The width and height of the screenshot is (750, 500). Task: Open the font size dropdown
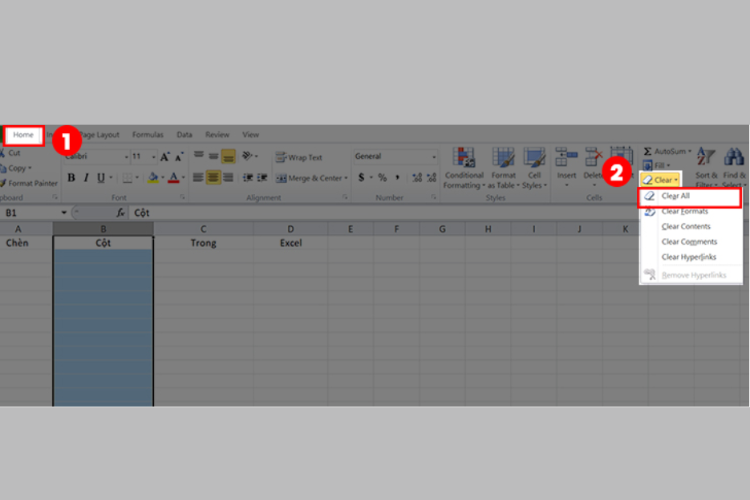point(154,156)
